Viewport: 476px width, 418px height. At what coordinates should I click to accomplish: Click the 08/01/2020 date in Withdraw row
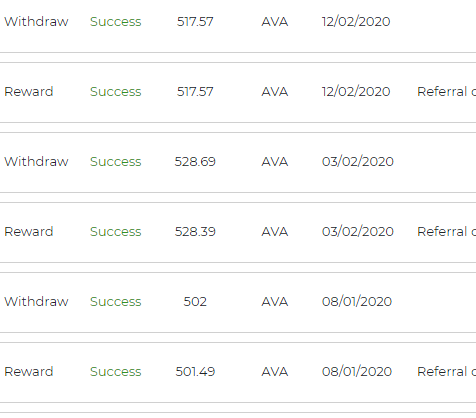click(x=357, y=302)
